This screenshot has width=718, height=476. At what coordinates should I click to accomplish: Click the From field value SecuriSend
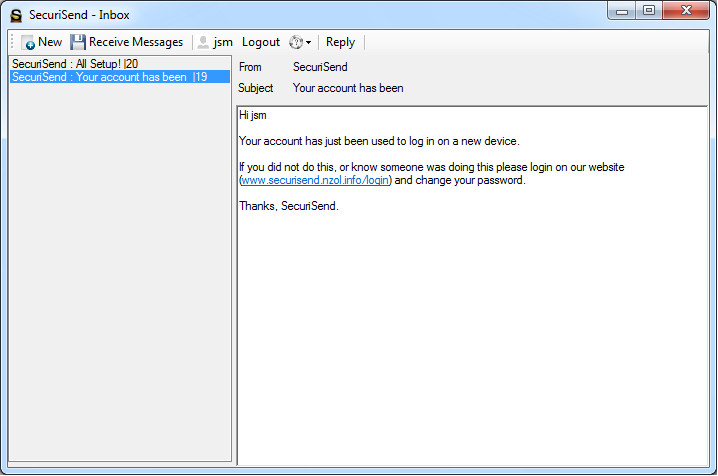click(x=320, y=67)
